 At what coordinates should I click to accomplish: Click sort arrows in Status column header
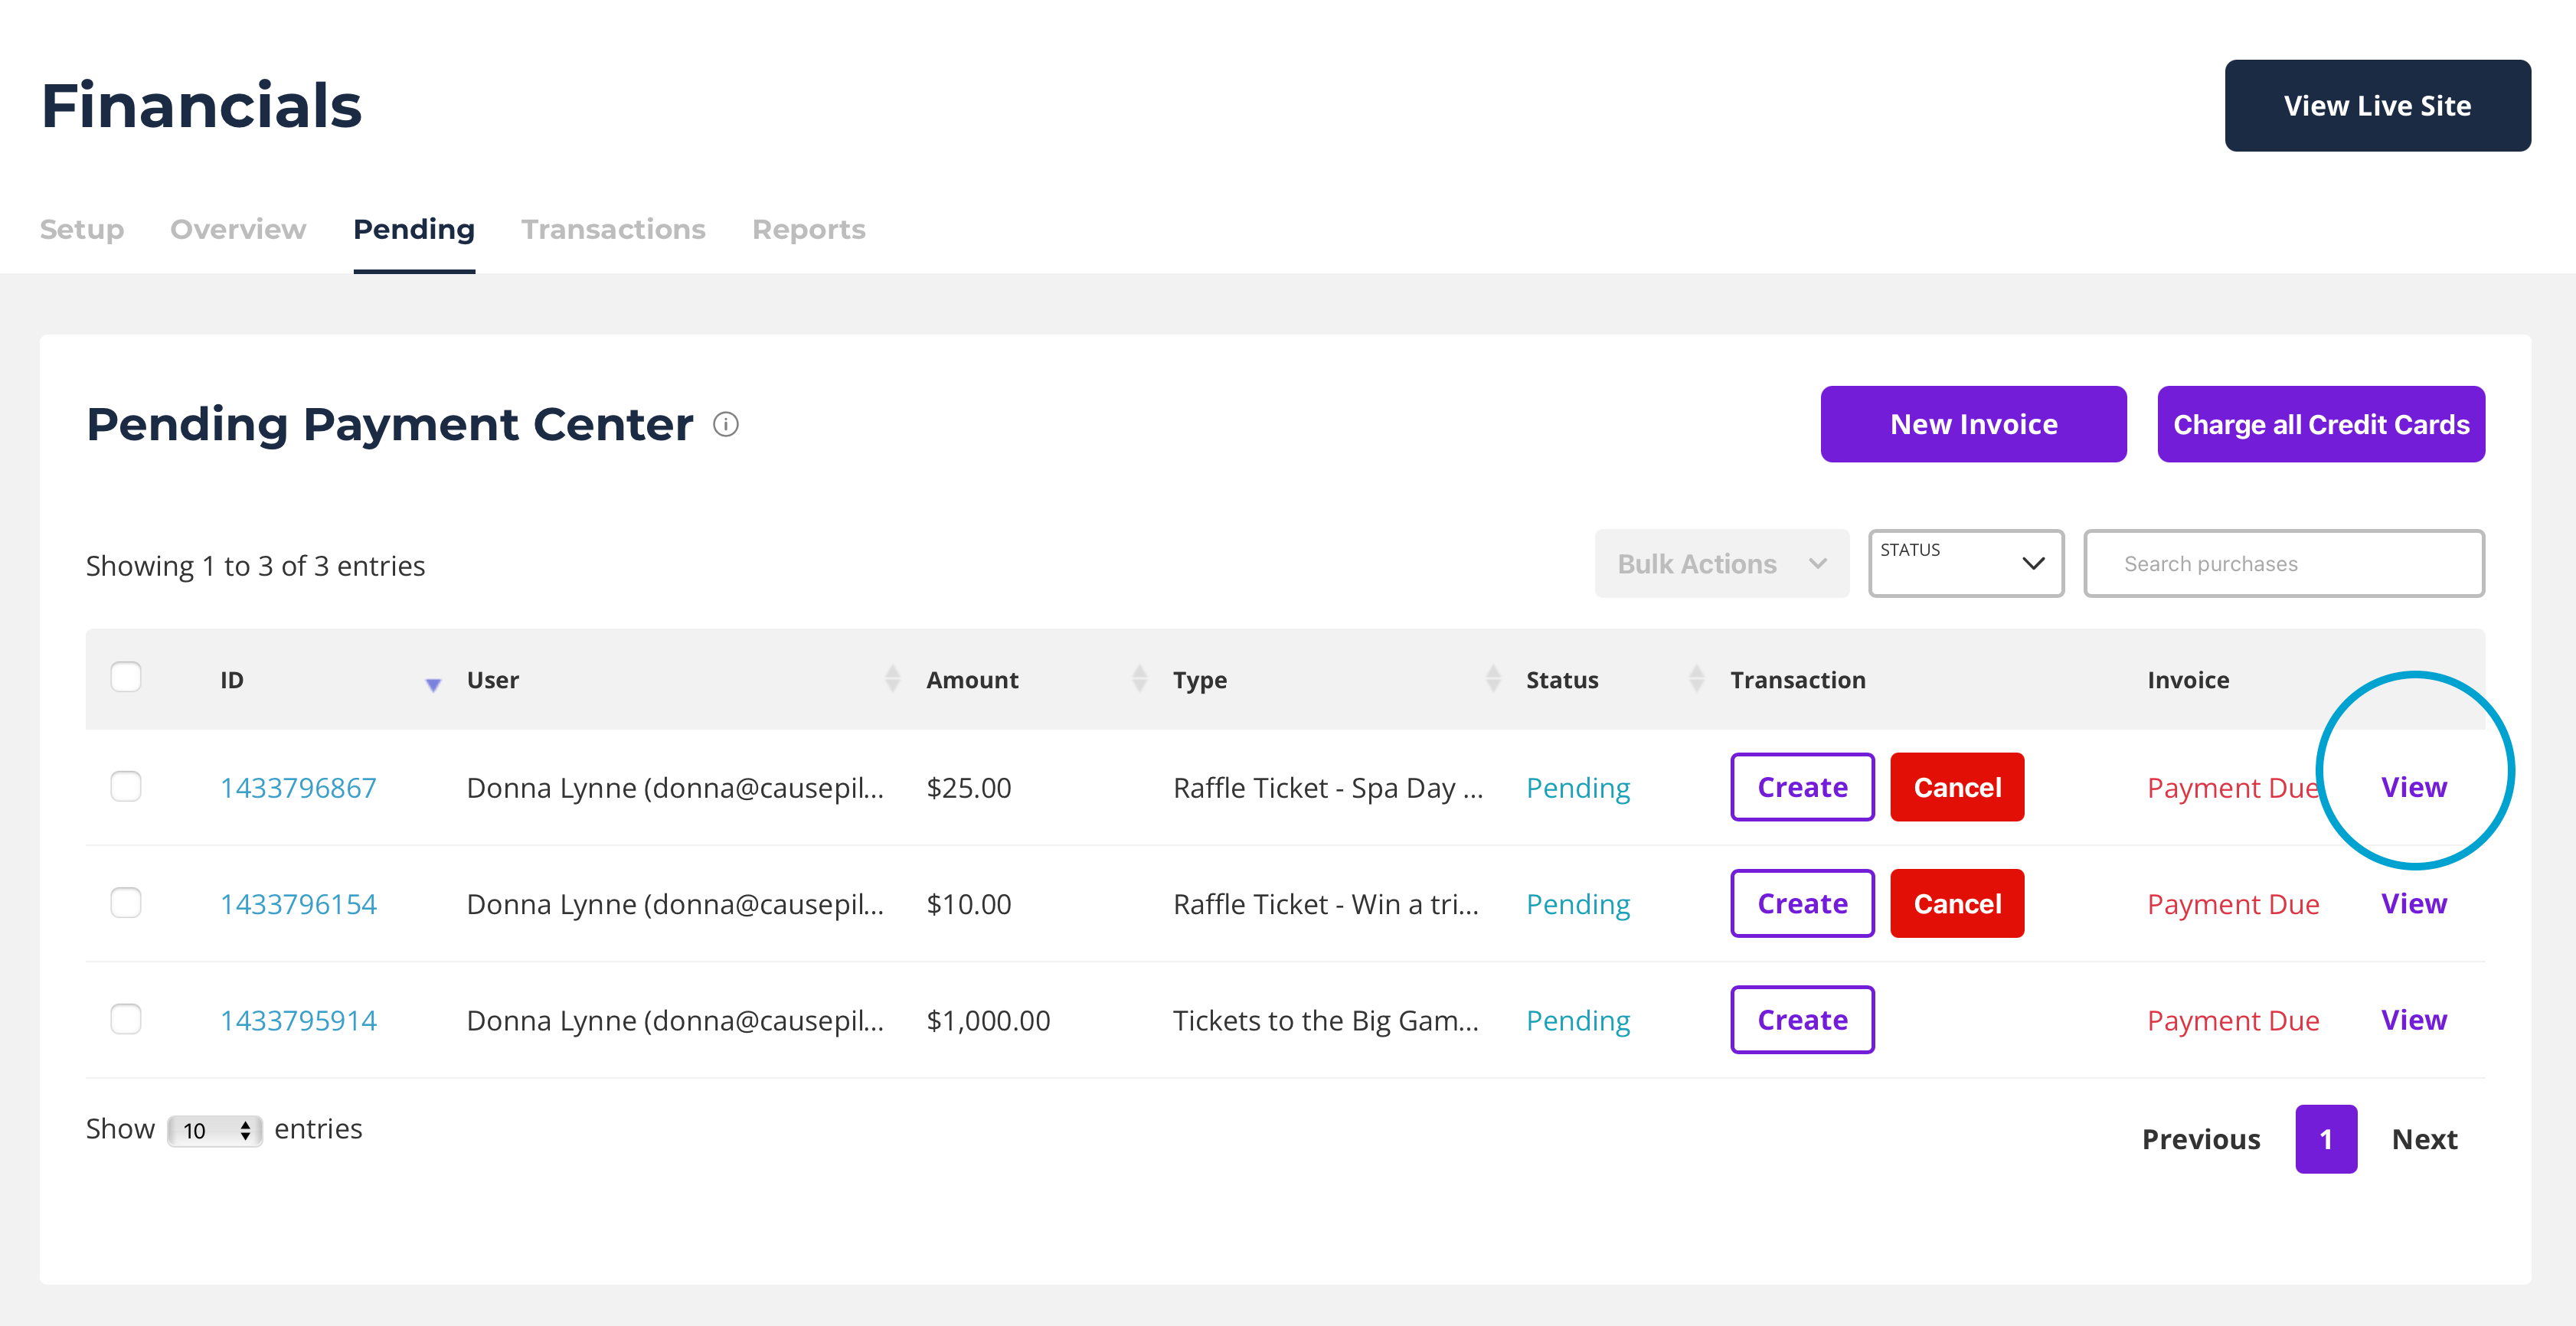coord(1696,679)
